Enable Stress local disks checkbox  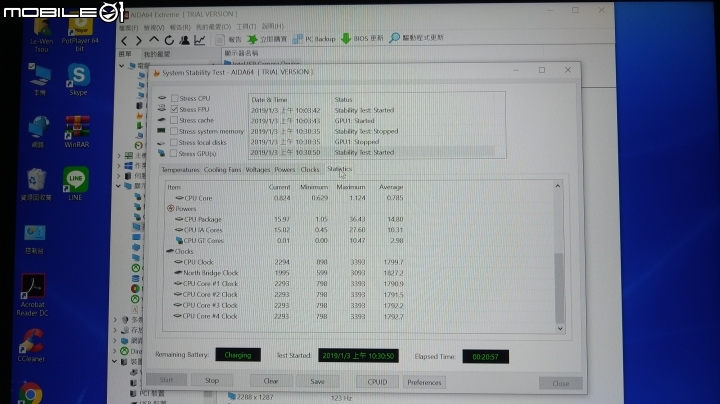174,142
